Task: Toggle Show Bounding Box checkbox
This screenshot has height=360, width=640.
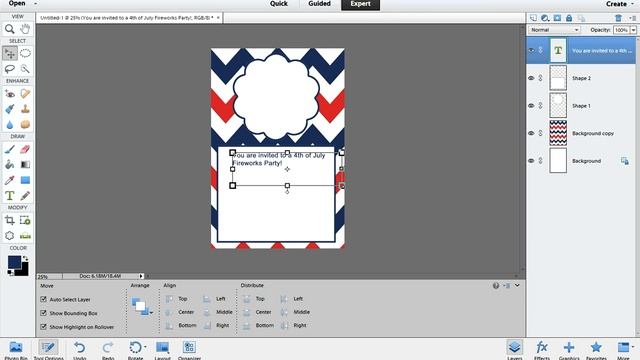Action: 43,313
